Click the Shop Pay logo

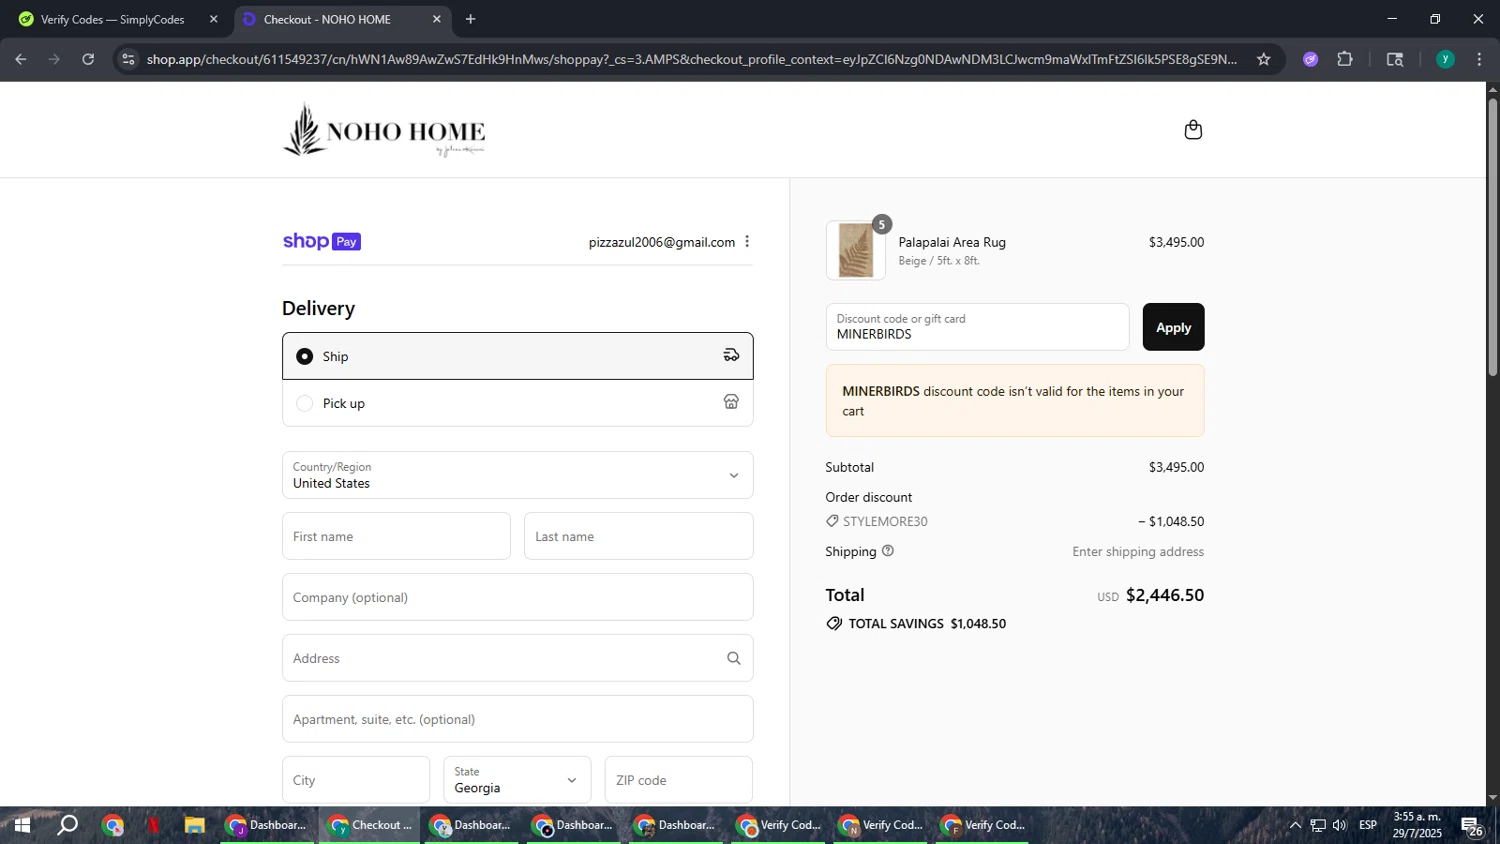click(x=322, y=241)
